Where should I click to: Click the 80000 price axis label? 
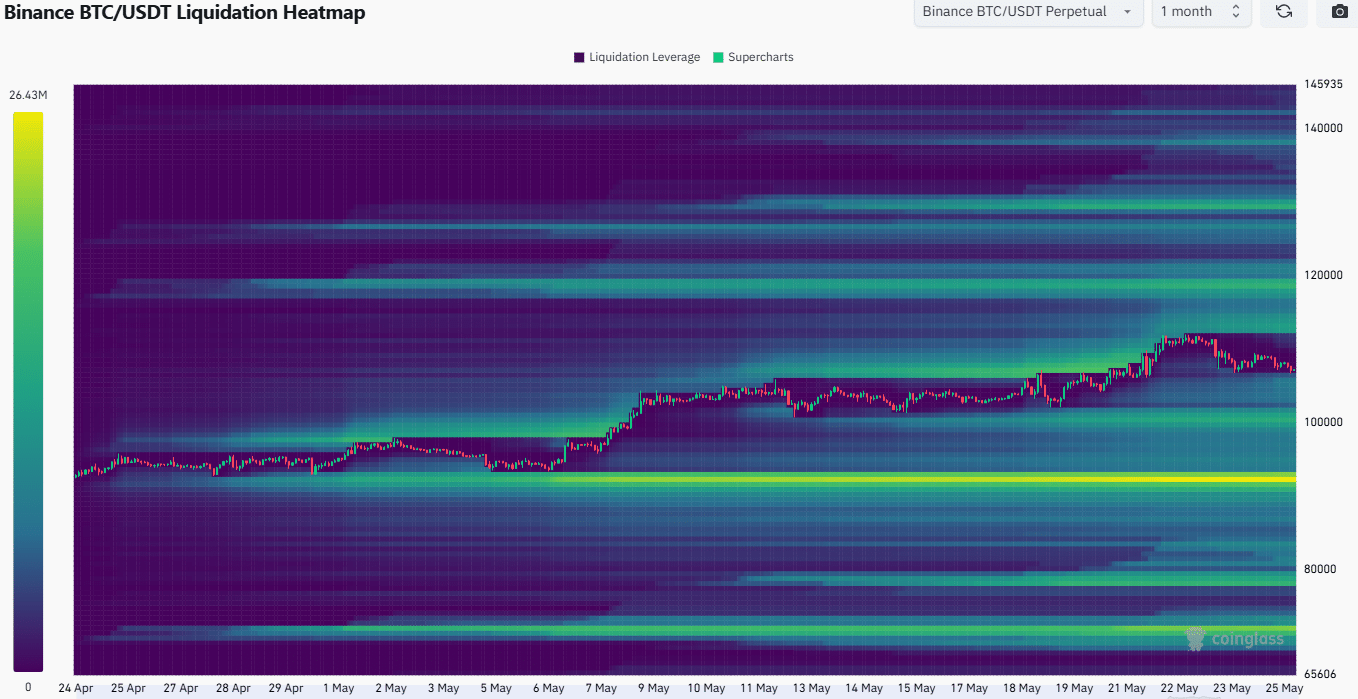point(1319,569)
